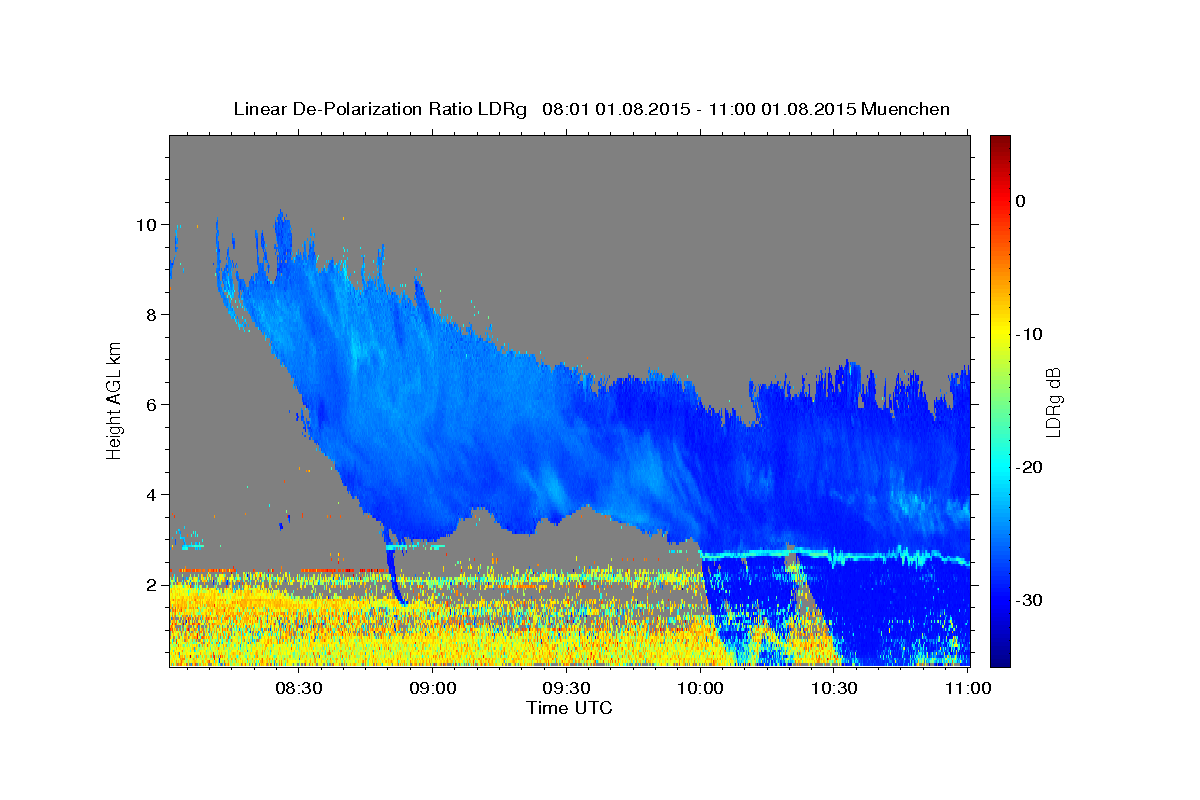Click the colorbar tick label 0

1021,201
